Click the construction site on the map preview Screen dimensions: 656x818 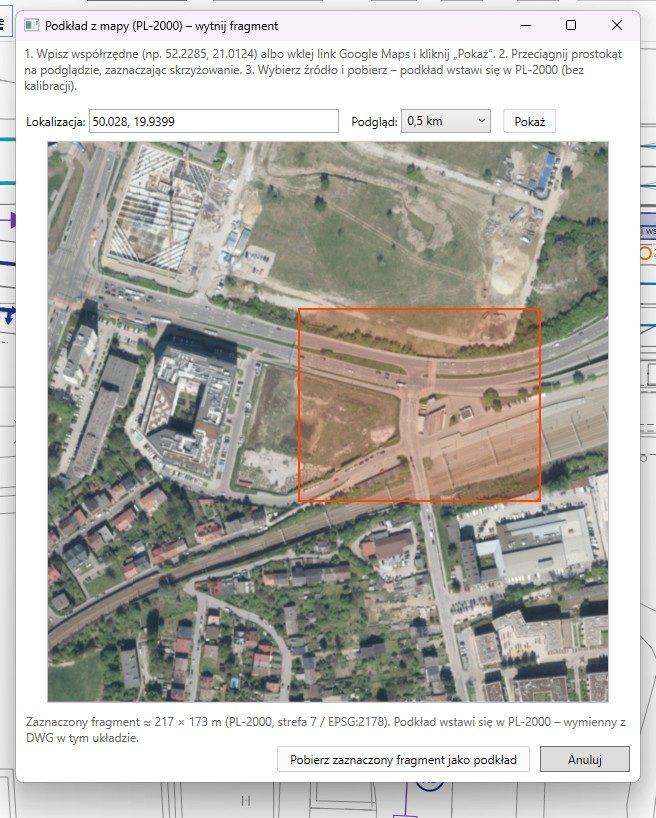point(158,209)
